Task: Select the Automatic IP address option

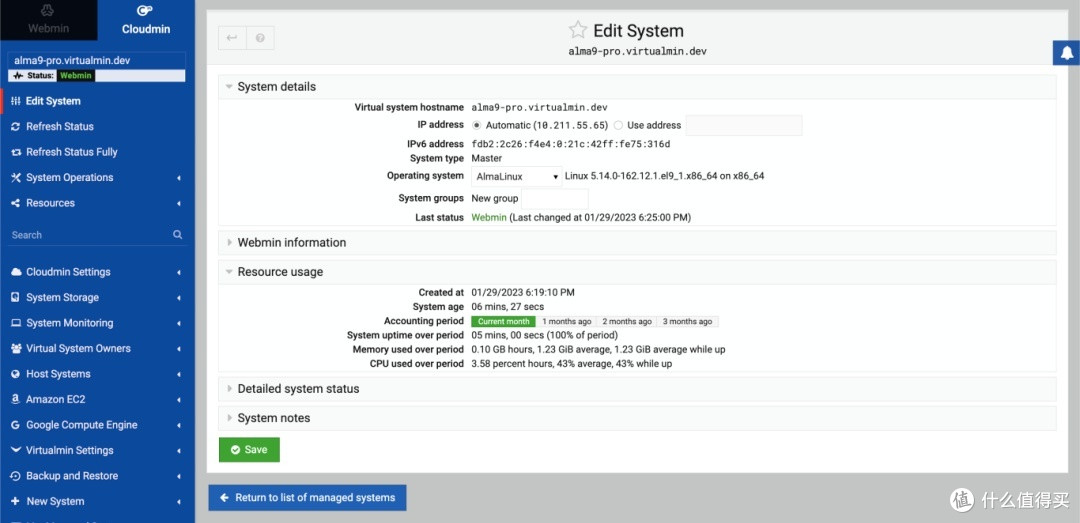Action: click(x=477, y=125)
